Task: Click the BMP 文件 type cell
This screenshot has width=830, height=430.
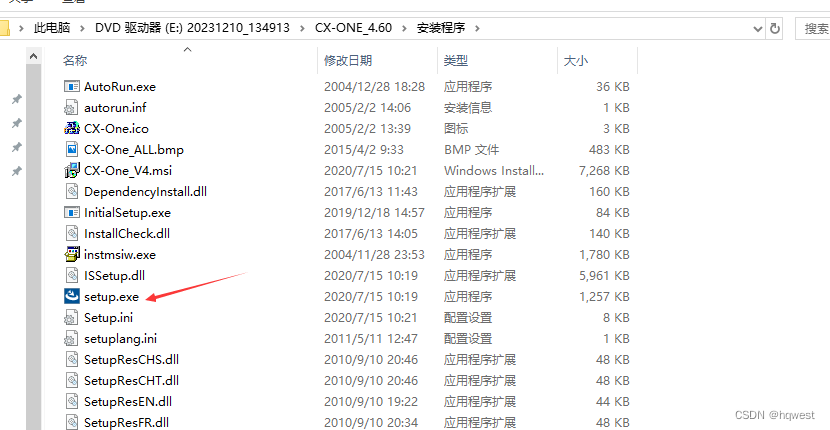Action: [x=471, y=149]
